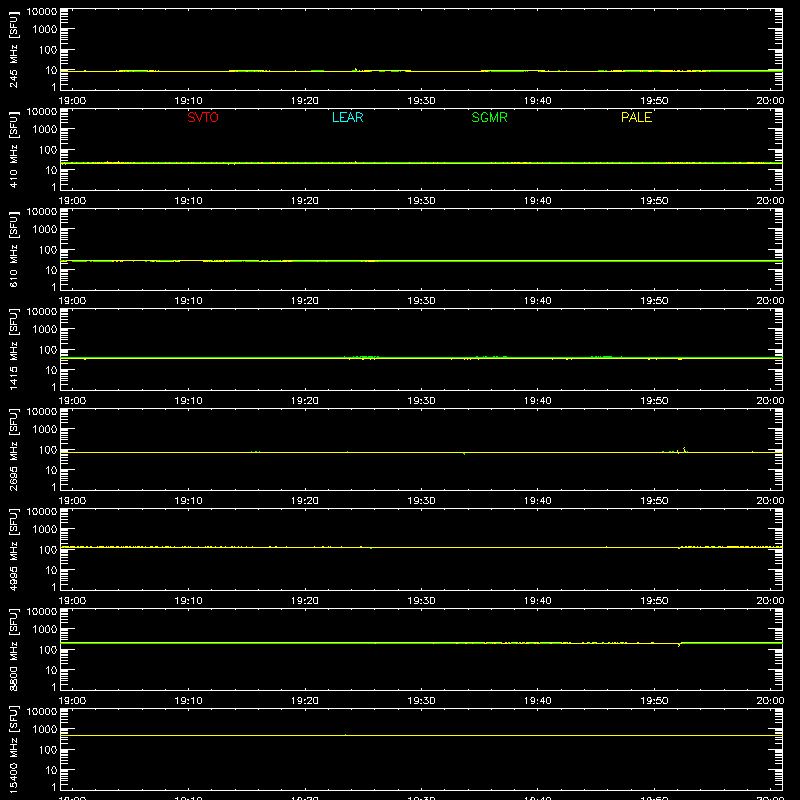Click the 100 y-axis label of 610 MHz plot
This screenshot has height=800, width=800.
[48, 249]
